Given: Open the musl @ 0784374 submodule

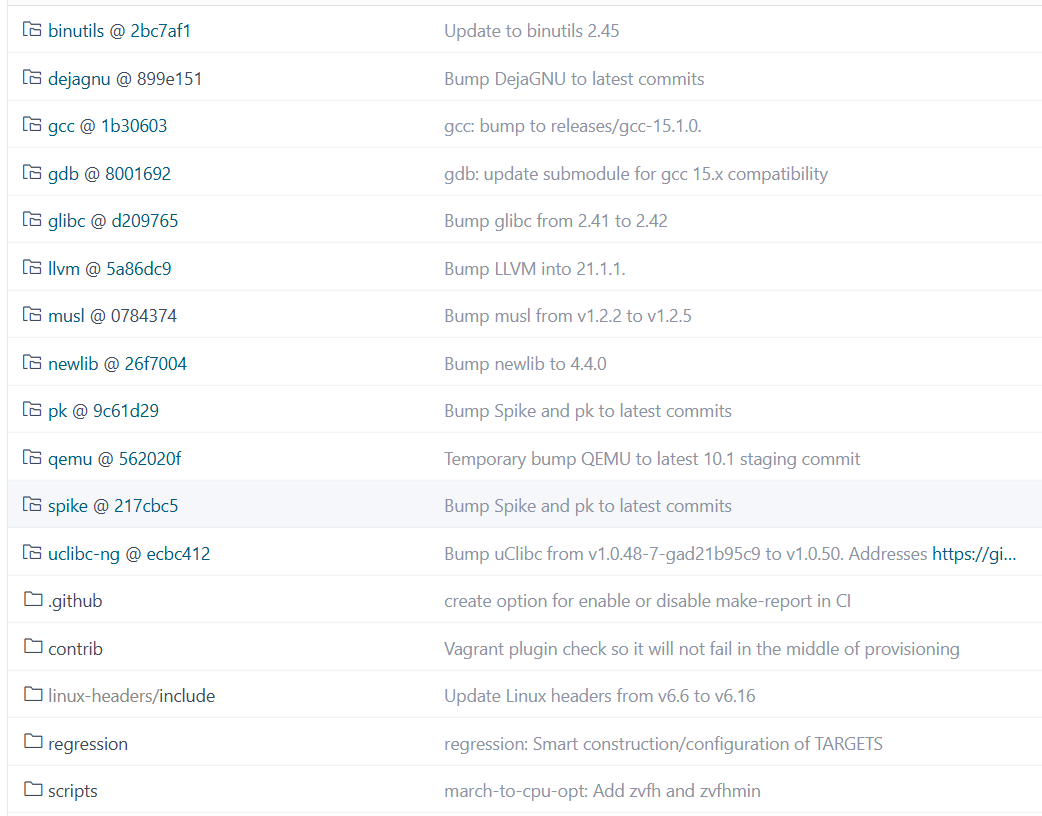Looking at the screenshot, I should [x=112, y=316].
